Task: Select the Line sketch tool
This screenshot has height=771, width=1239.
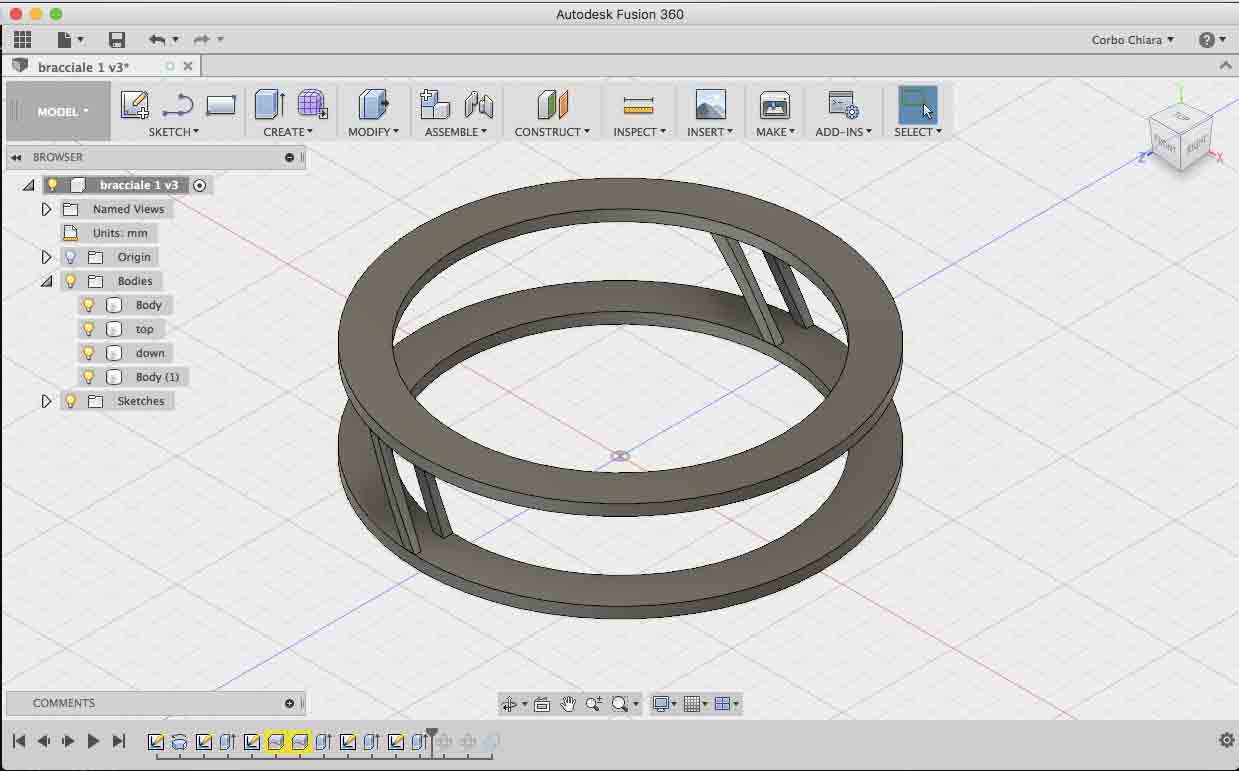Action: 177,104
